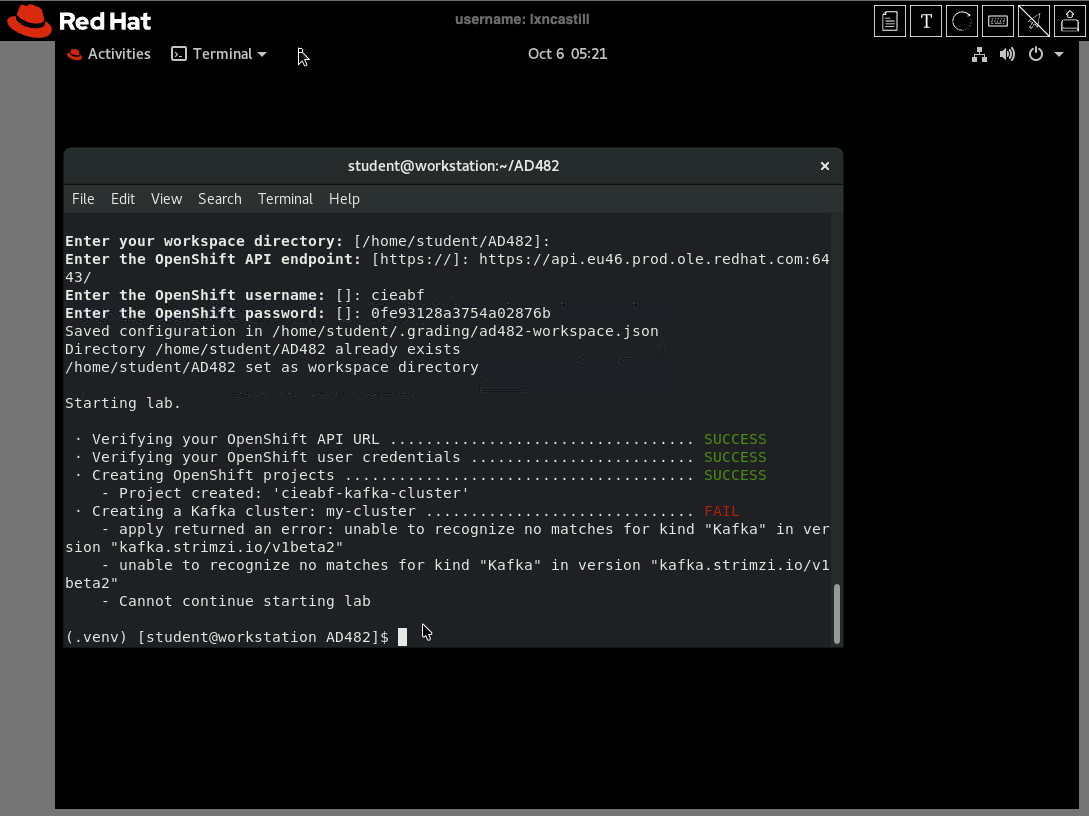The width and height of the screenshot is (1089, 816).
Task: Open the on-screen keyboard icon
Action: (998, 21)
